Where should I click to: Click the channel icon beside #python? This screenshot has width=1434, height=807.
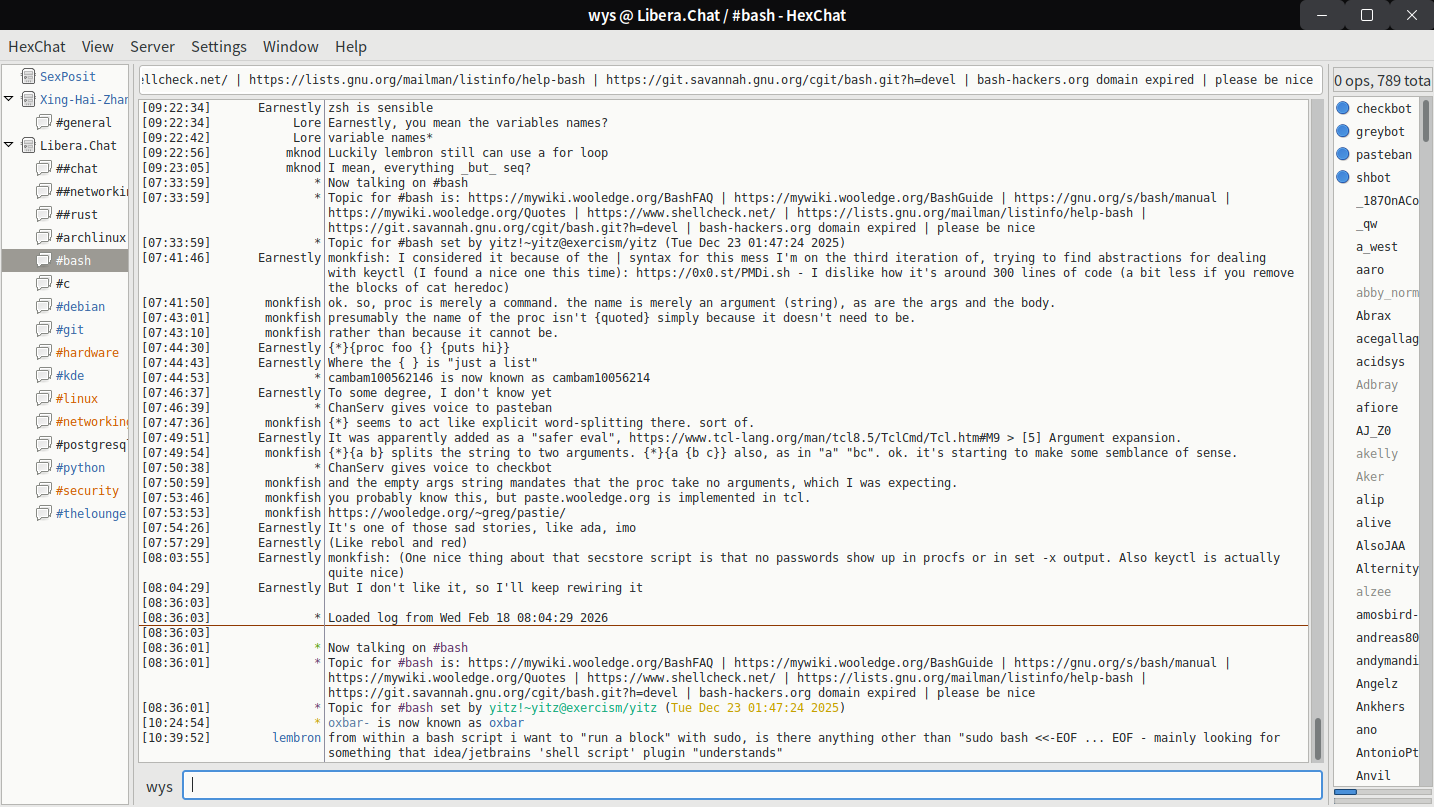[43, 468]
